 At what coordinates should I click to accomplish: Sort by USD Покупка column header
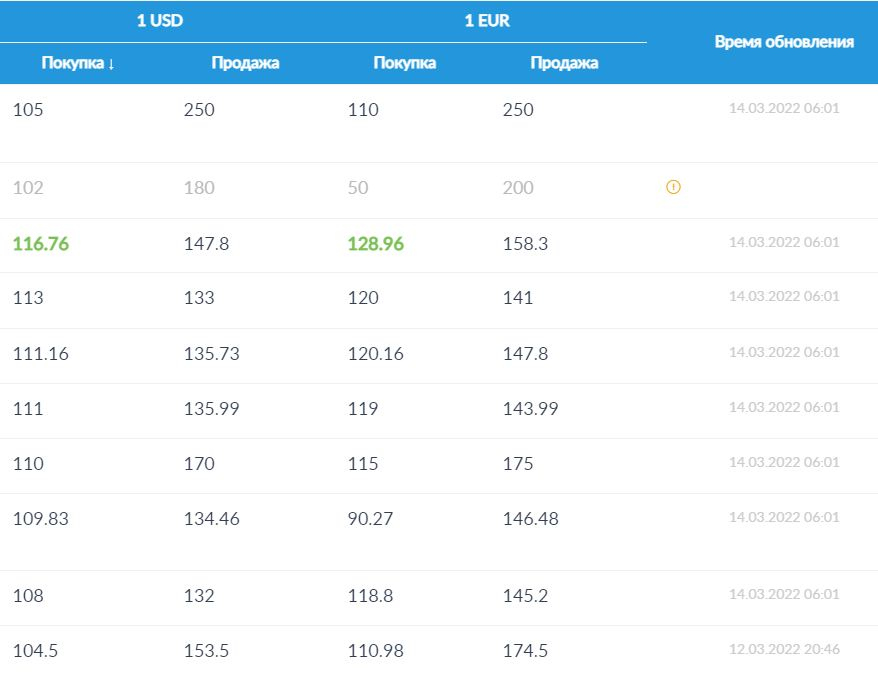pyautogui.click(x=78, y=63)
